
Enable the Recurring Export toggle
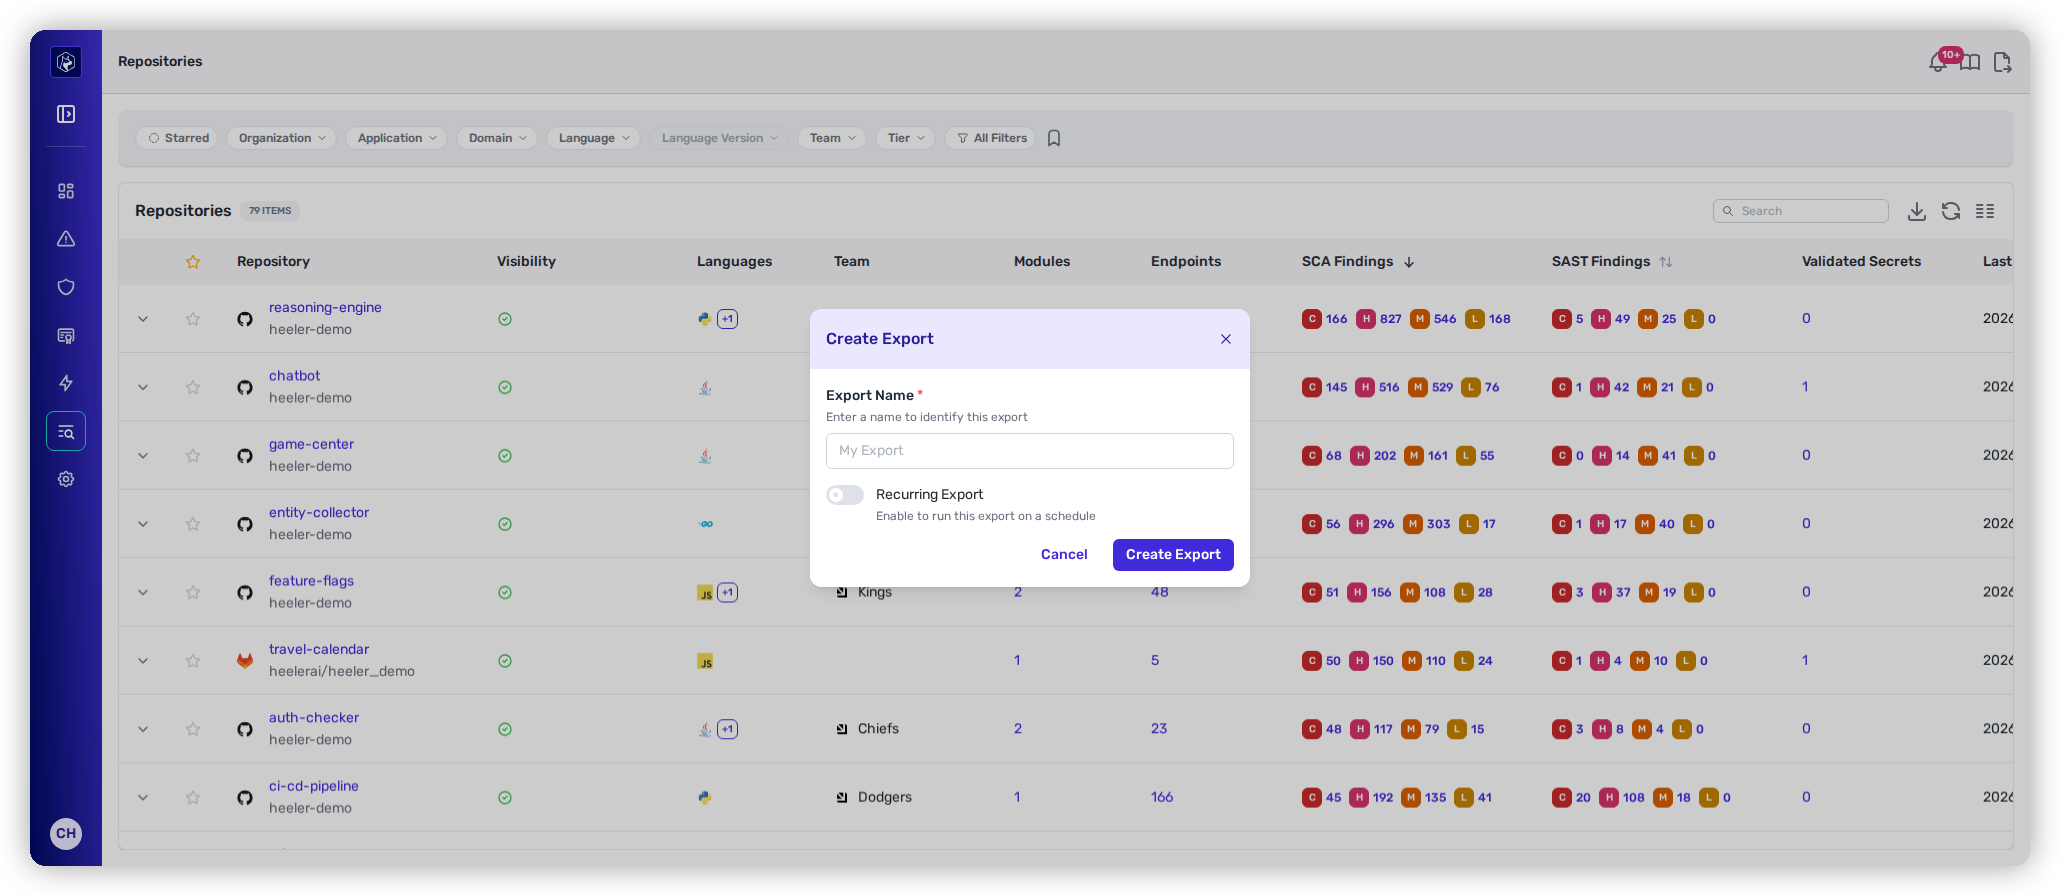845,495
